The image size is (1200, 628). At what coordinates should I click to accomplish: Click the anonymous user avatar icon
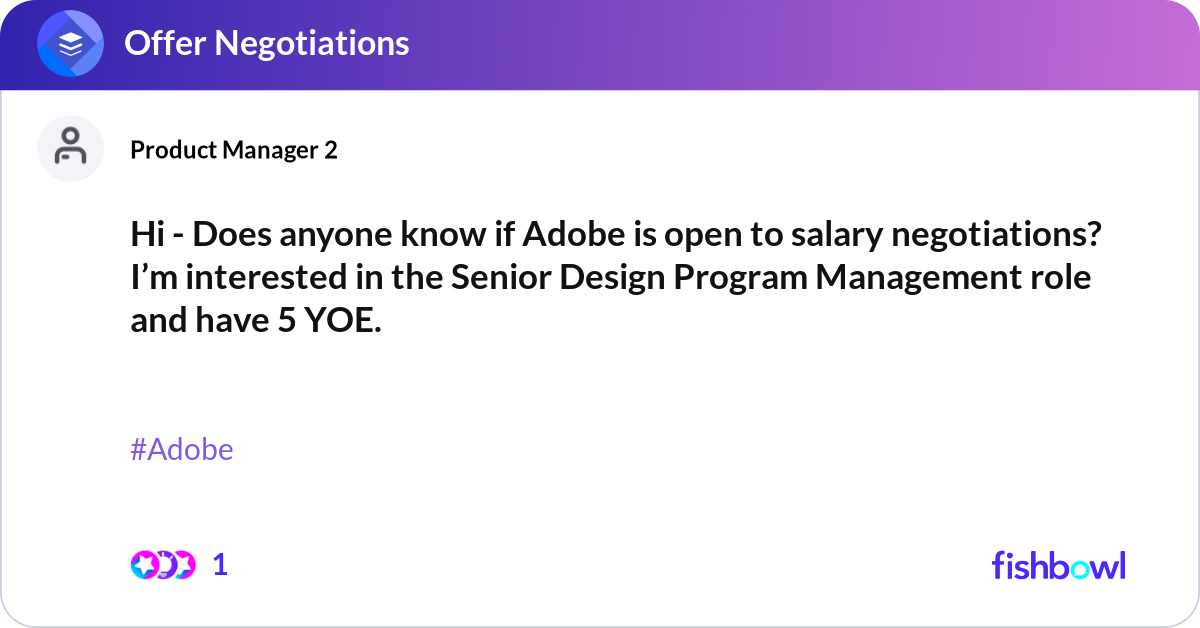coord(70,148)
